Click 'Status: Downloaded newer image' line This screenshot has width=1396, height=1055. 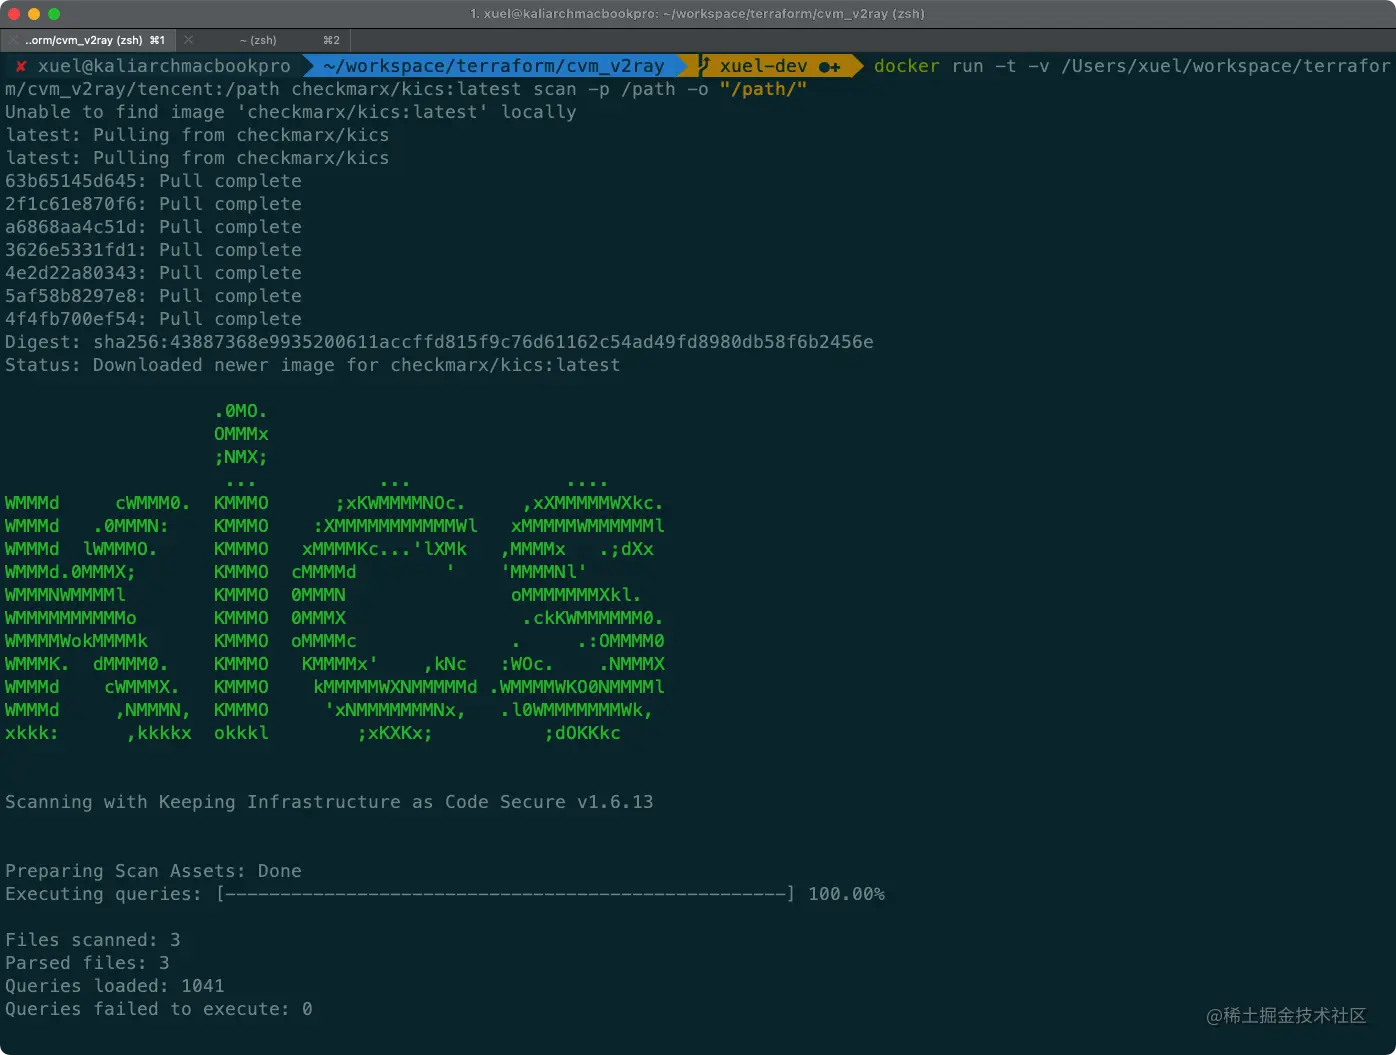click(312, 365)
